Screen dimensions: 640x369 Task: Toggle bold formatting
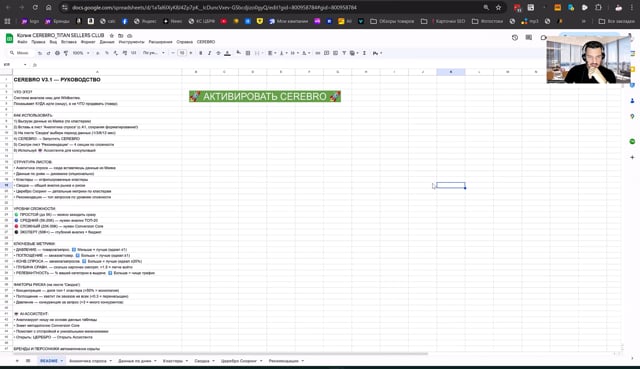coord(200,53)
